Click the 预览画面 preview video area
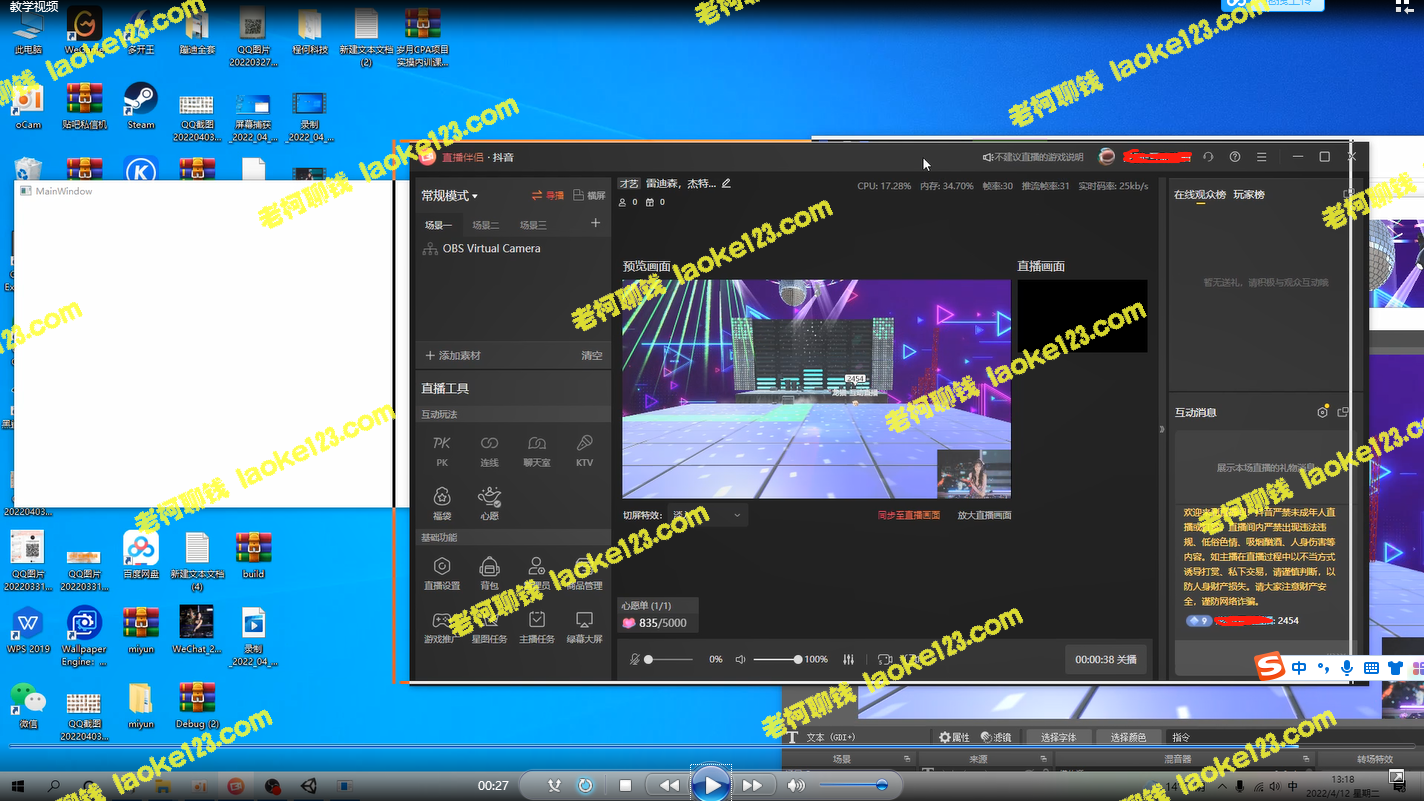Screen dimensions: 1424x801 pos(816,389)
